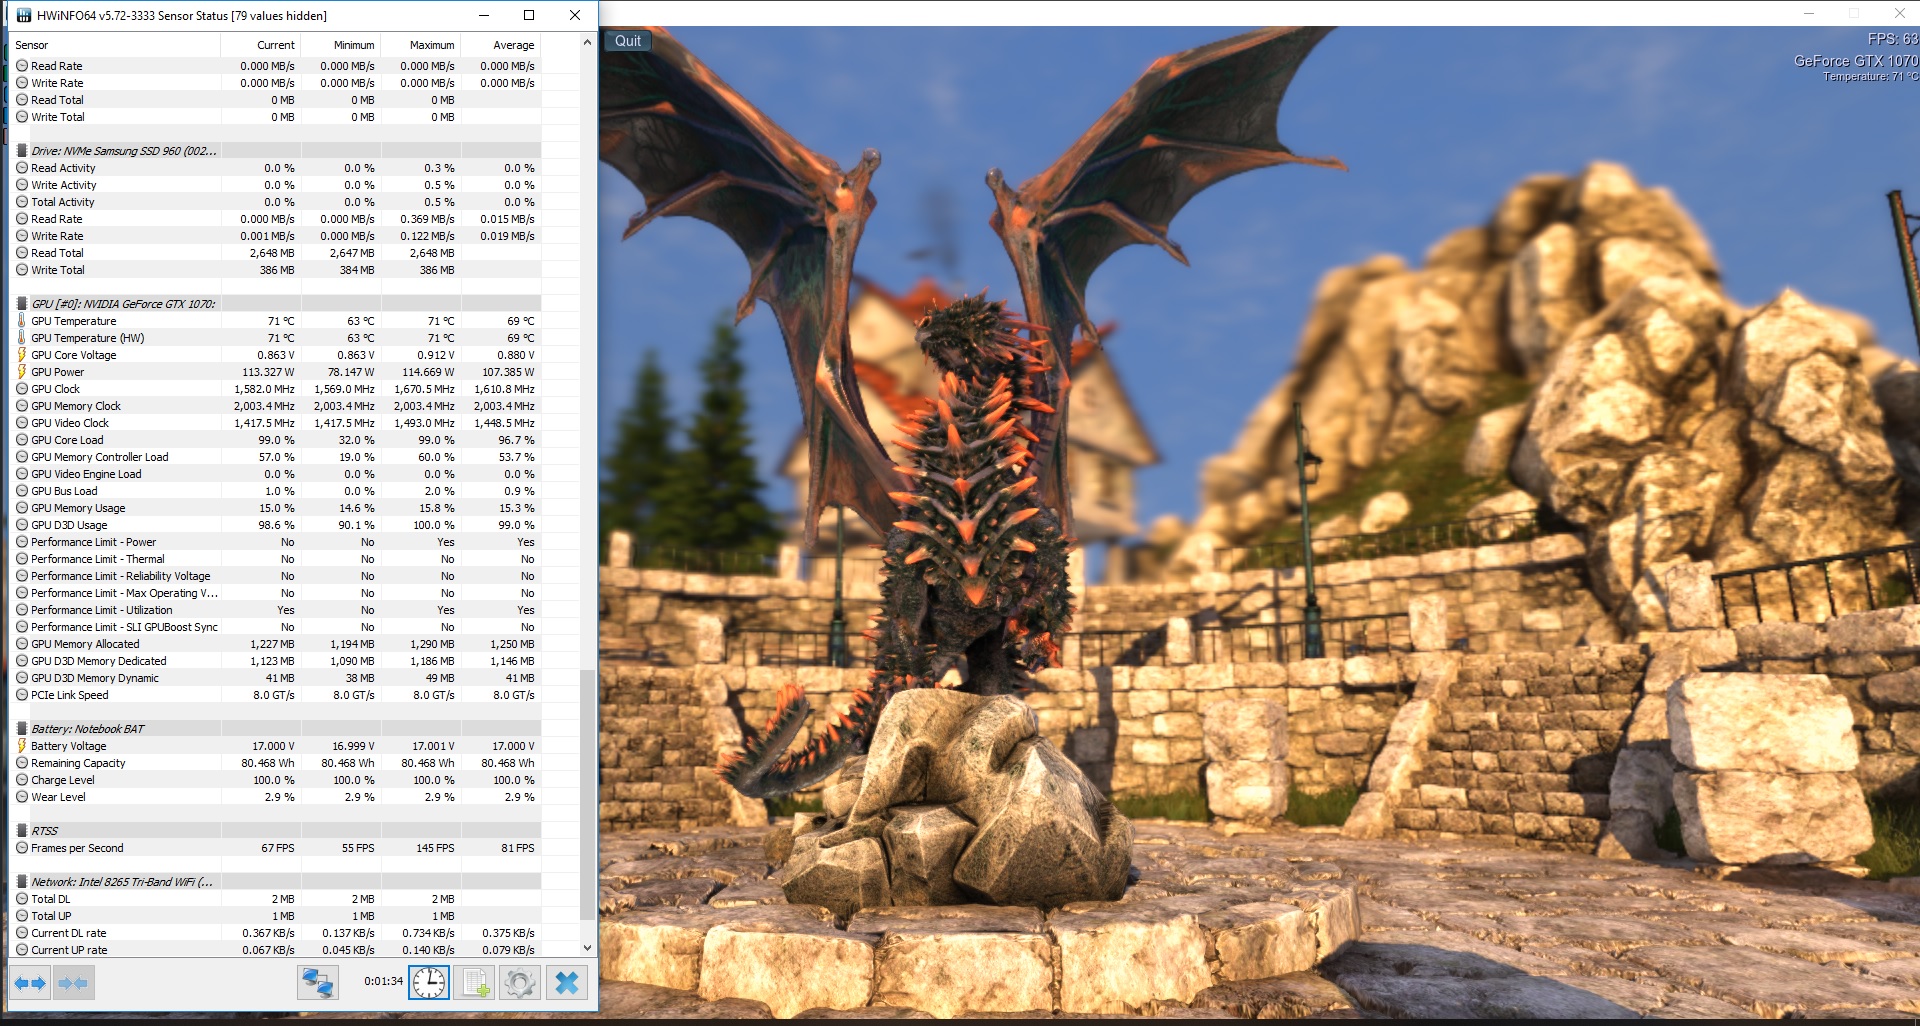
Task: Click the NVMe drive section icon
Action: (x=22, y=151)
